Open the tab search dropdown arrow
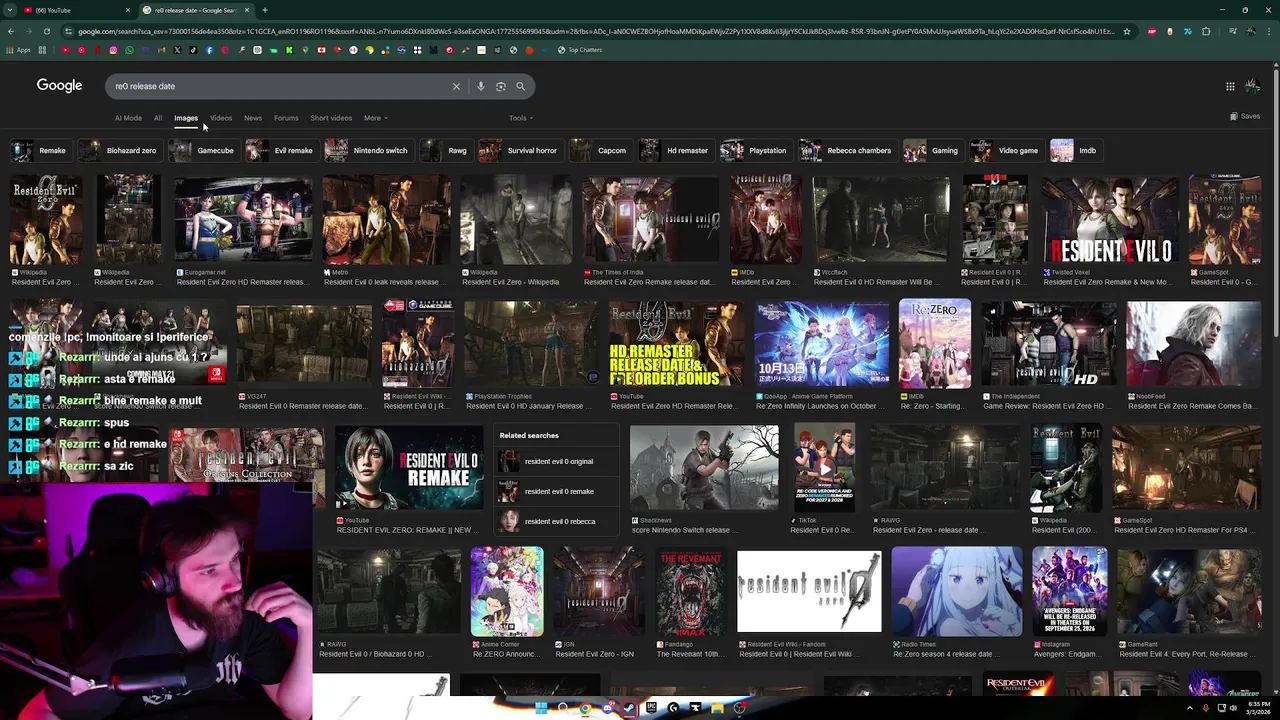Screen dimensions: 1280x720 click(10, 10)
